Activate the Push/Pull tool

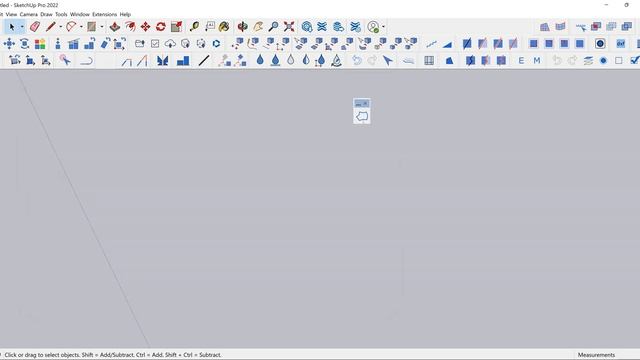(x=115, y=27)
